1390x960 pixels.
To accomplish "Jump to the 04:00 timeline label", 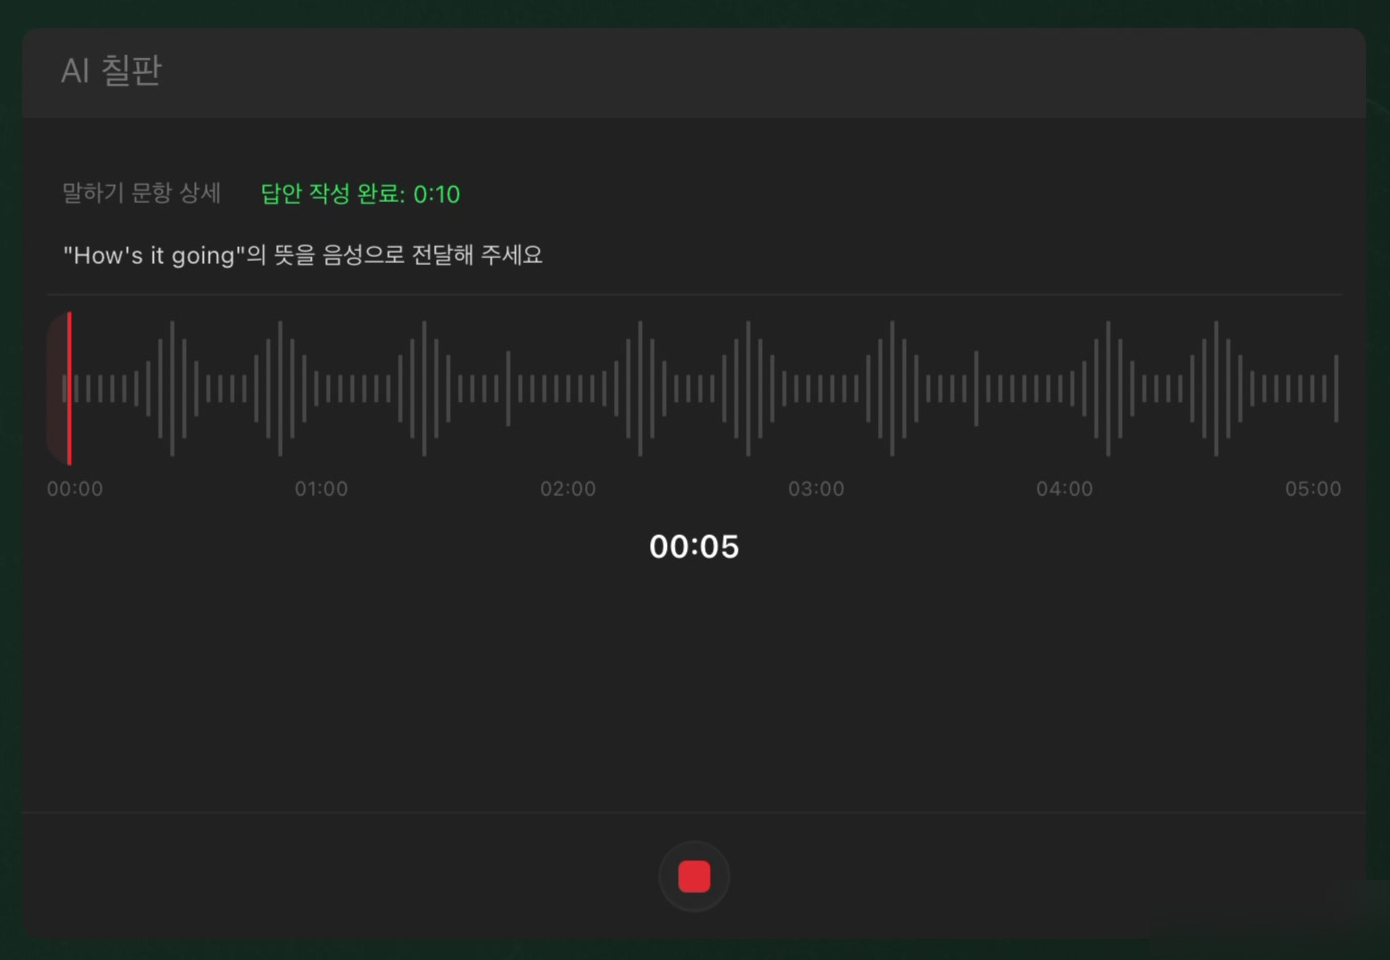I will 1064,489.
